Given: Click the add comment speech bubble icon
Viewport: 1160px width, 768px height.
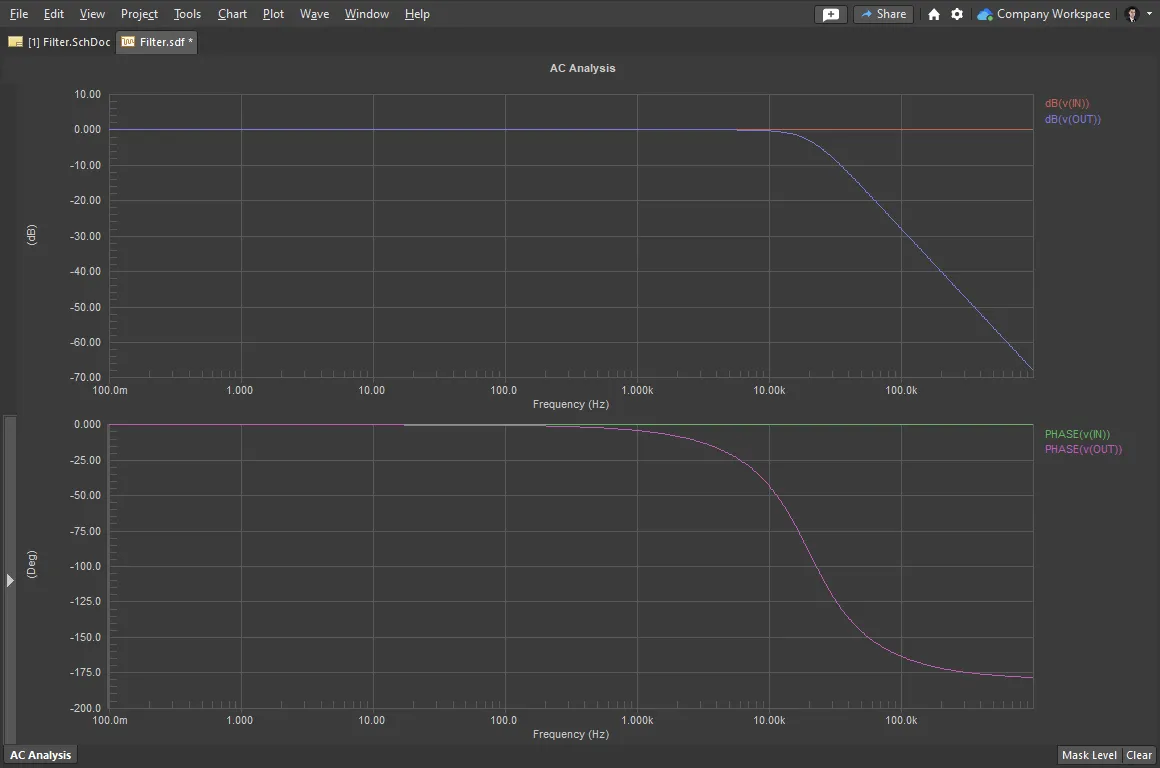Looking at the screenshot, I should (x=831, y=14).
